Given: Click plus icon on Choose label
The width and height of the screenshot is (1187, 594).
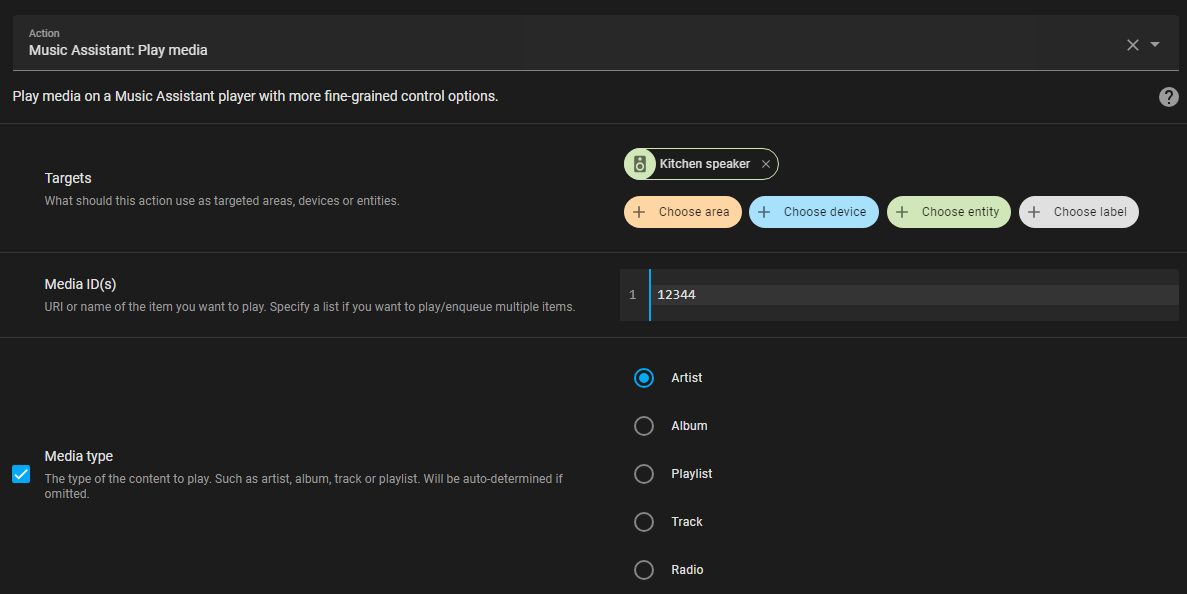Looking at the screenshot, I should click(1035, 212).
